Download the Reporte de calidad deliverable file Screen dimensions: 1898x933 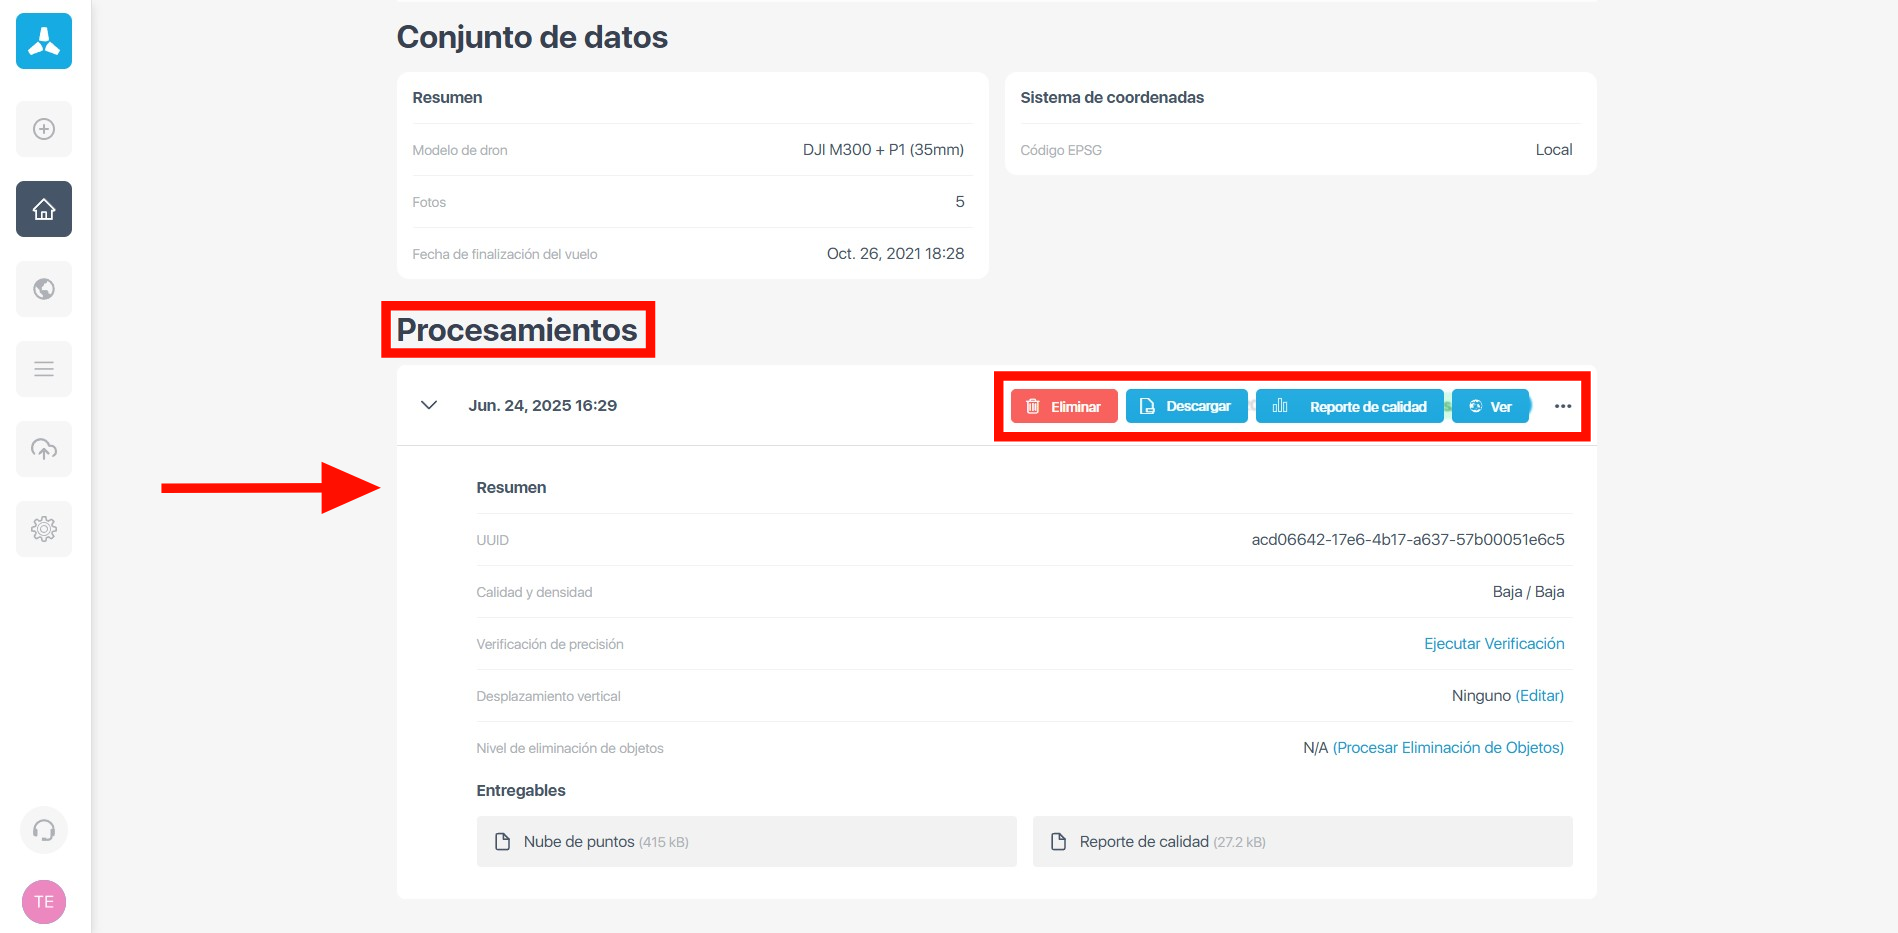[1302, 842]
